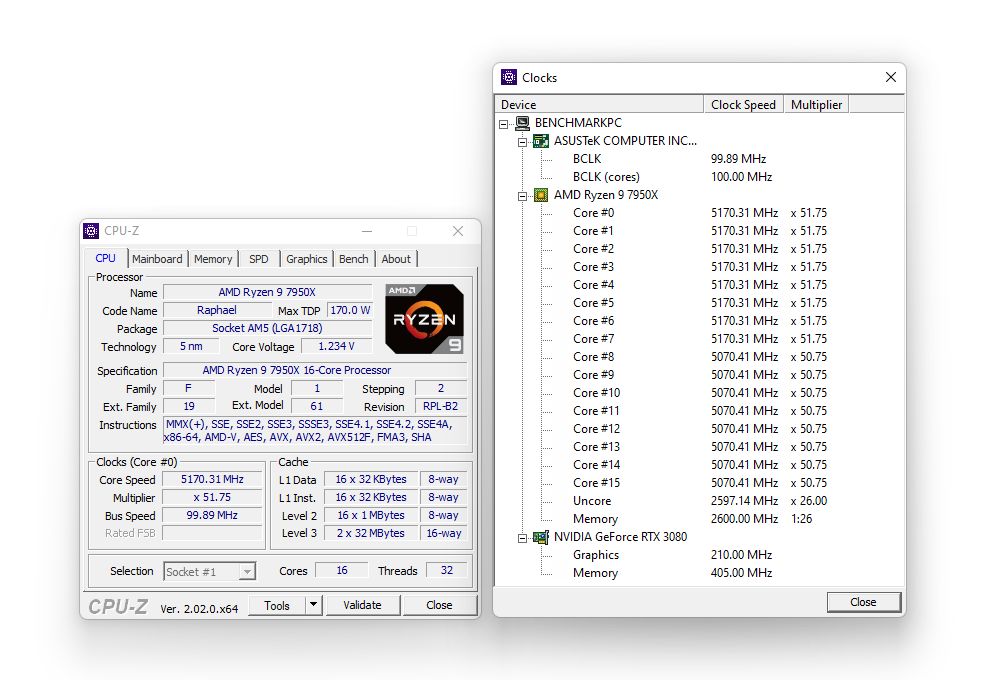Click the Technology value 5 nm
The width and height of the screenshot is (1000, 680).
pyautogui.click(x=191, y=346)
